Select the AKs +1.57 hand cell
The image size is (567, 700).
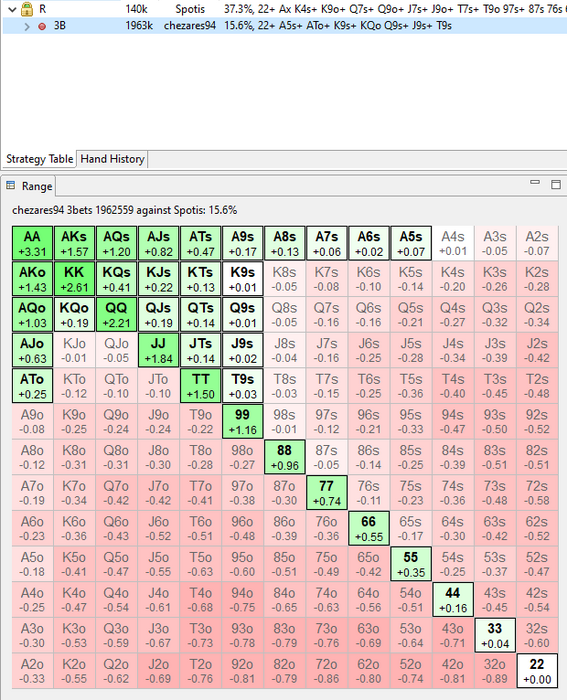click(74, 243)
